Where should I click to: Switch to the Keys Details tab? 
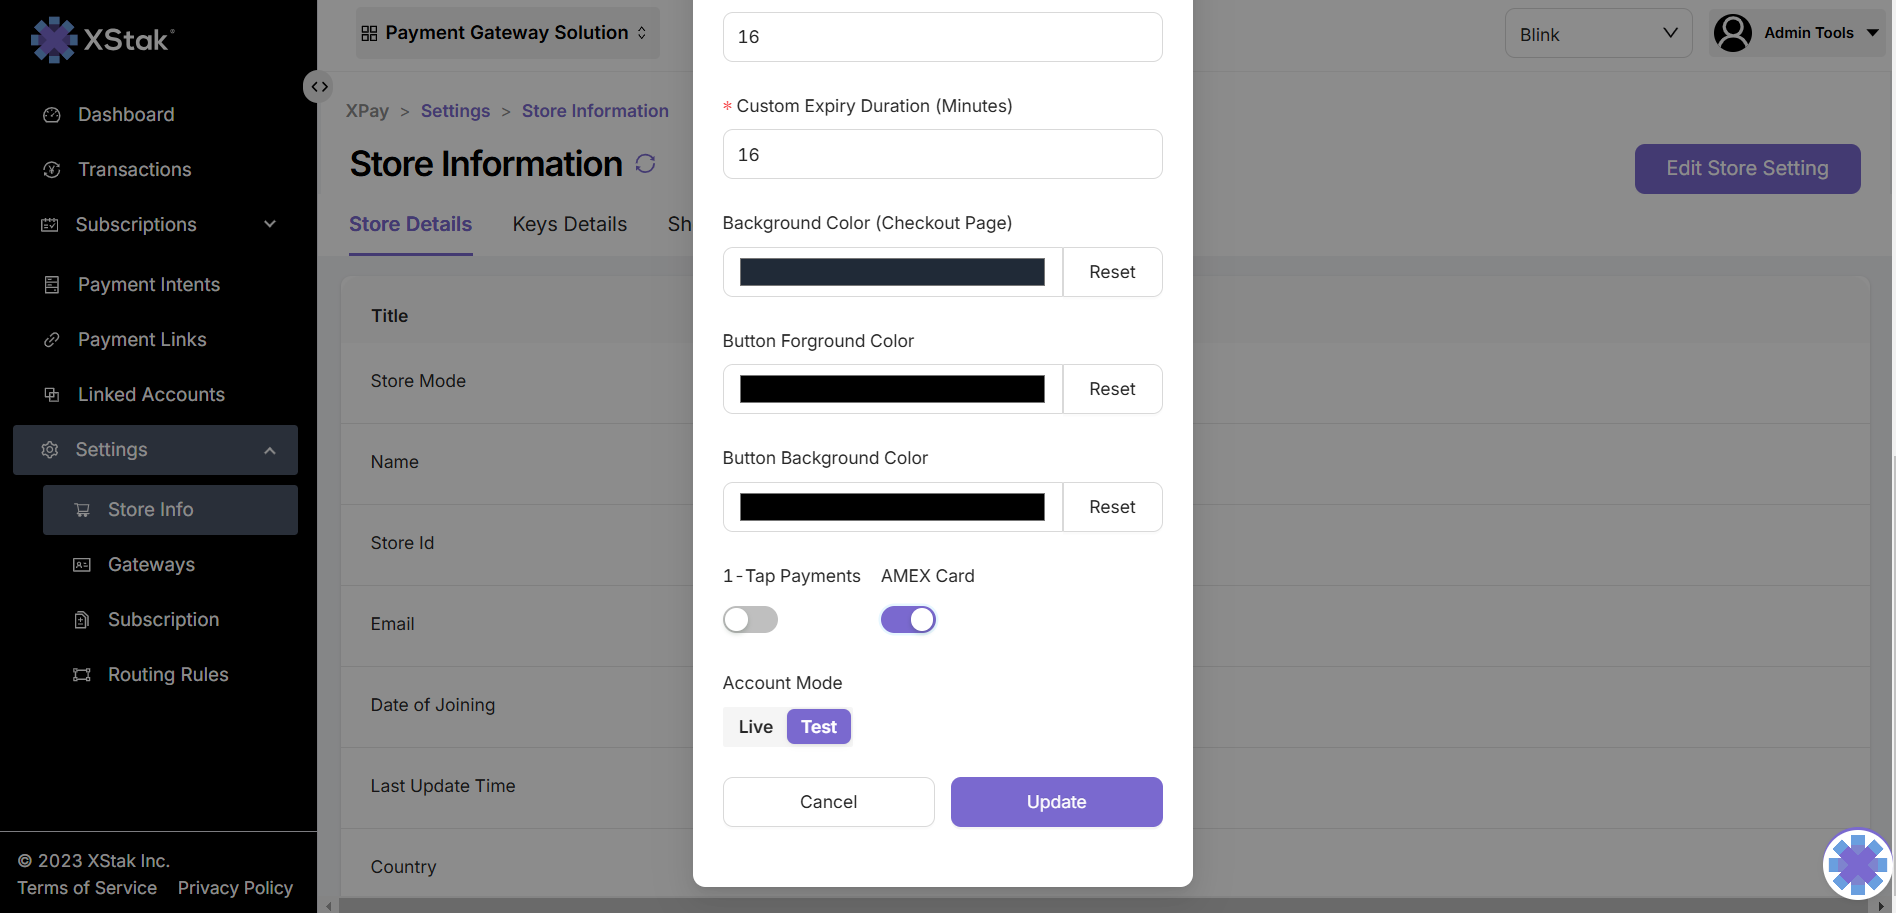[569, 225]
